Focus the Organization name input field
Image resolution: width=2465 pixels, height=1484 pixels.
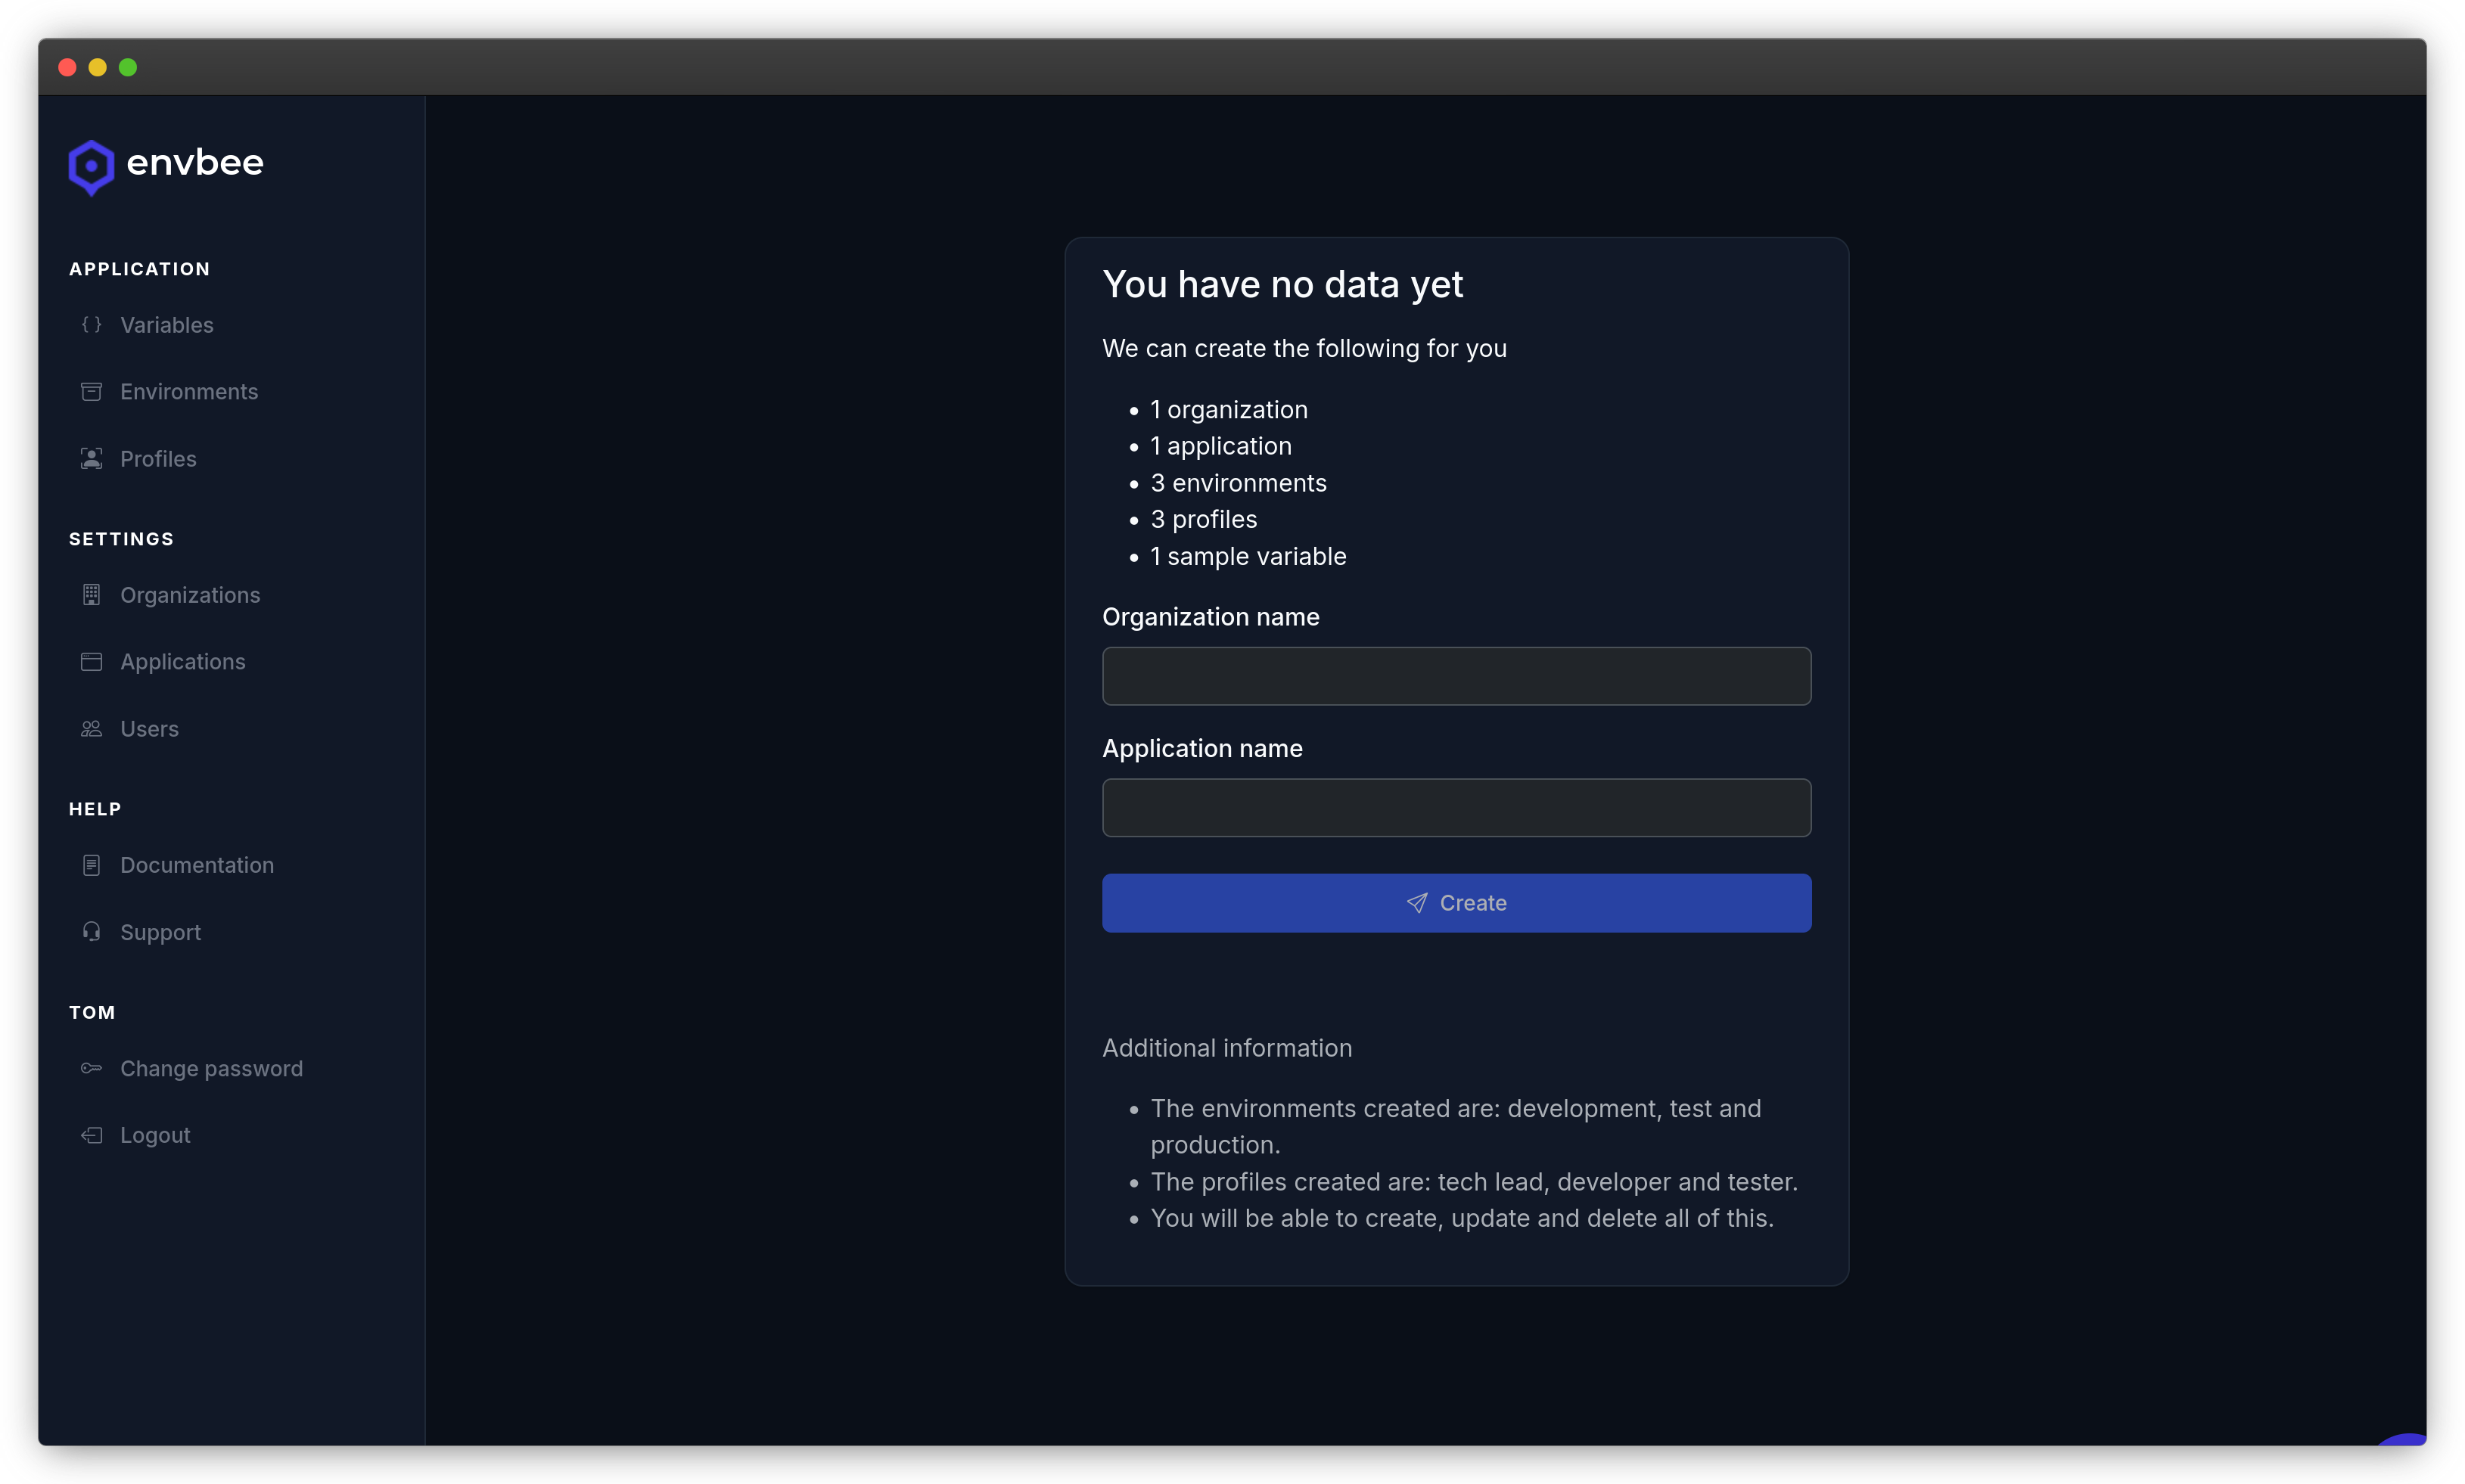(x=1456, y=676)
